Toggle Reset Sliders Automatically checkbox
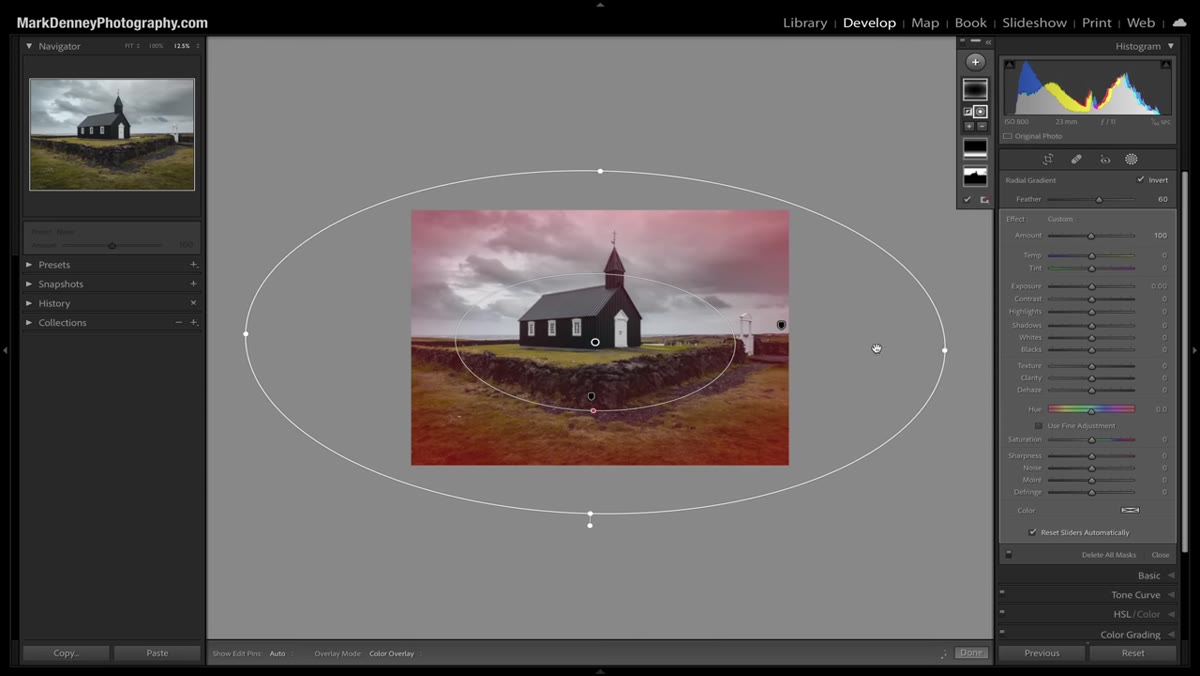This screenshot has height=676, width=1200. 1033,532
